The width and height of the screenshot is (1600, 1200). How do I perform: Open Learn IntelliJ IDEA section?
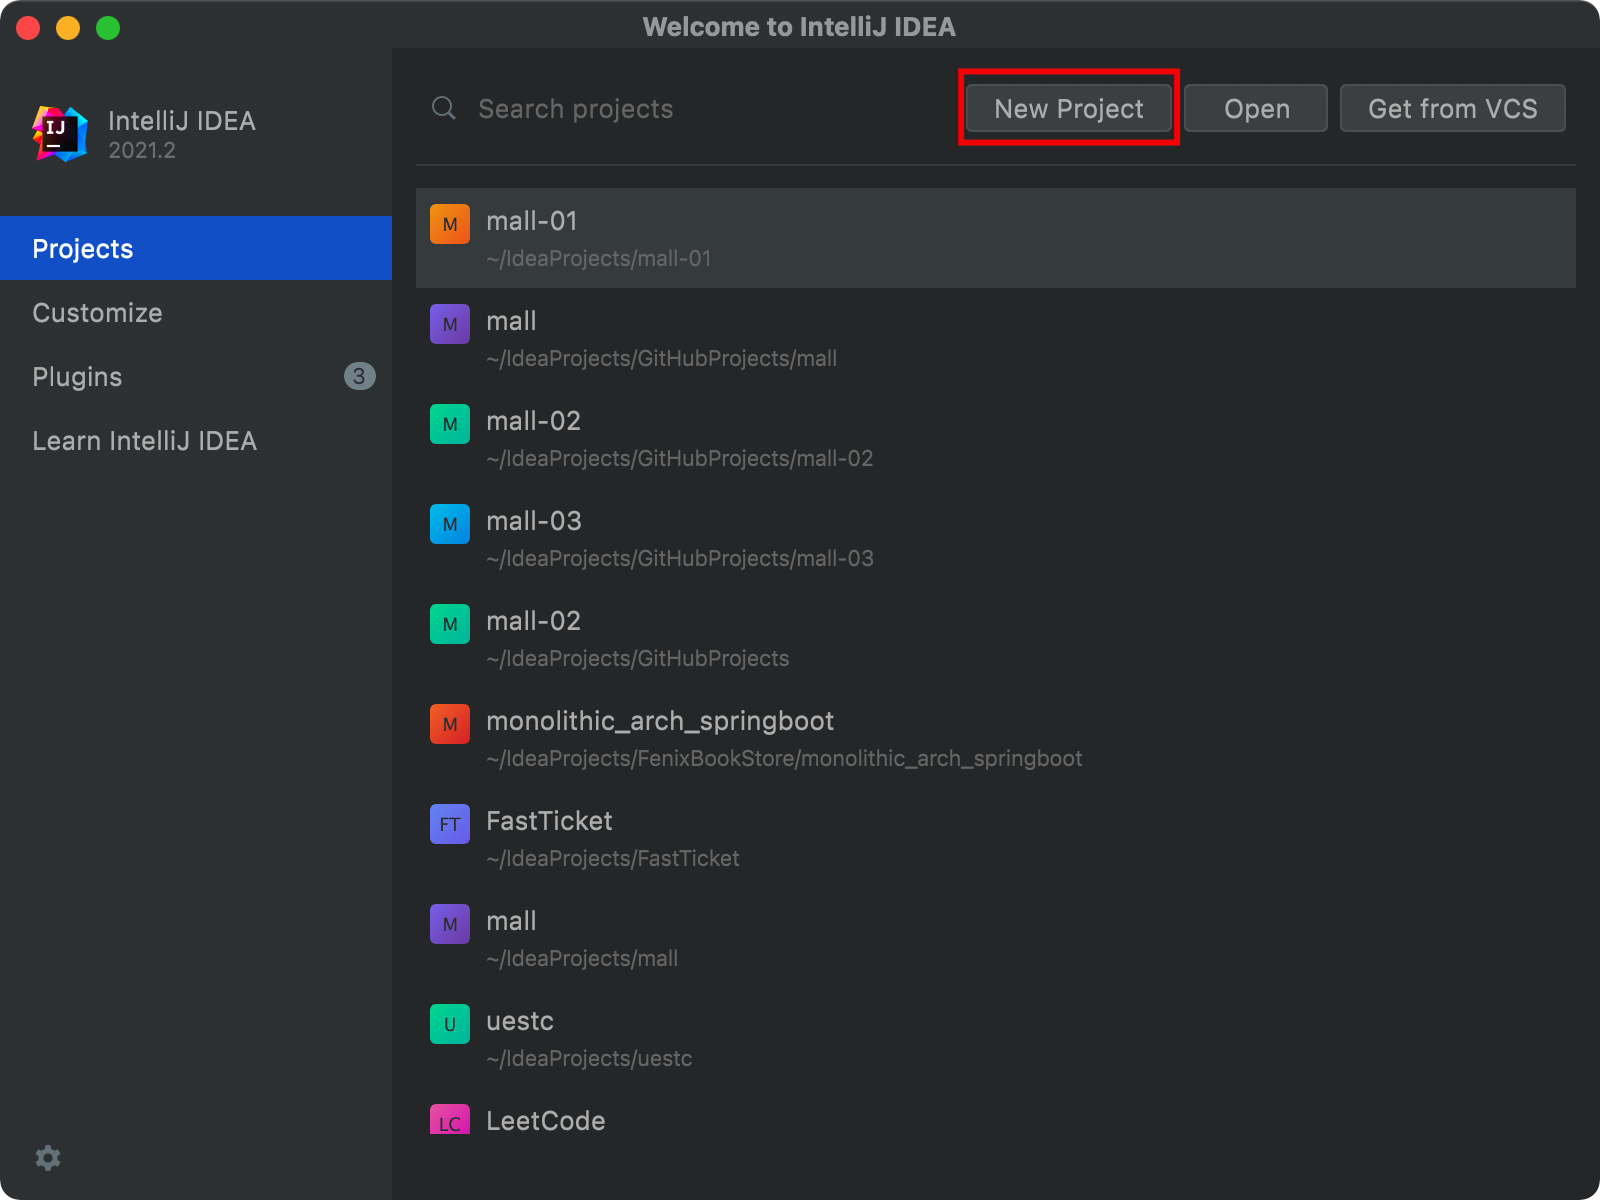[x=196, y=440]
